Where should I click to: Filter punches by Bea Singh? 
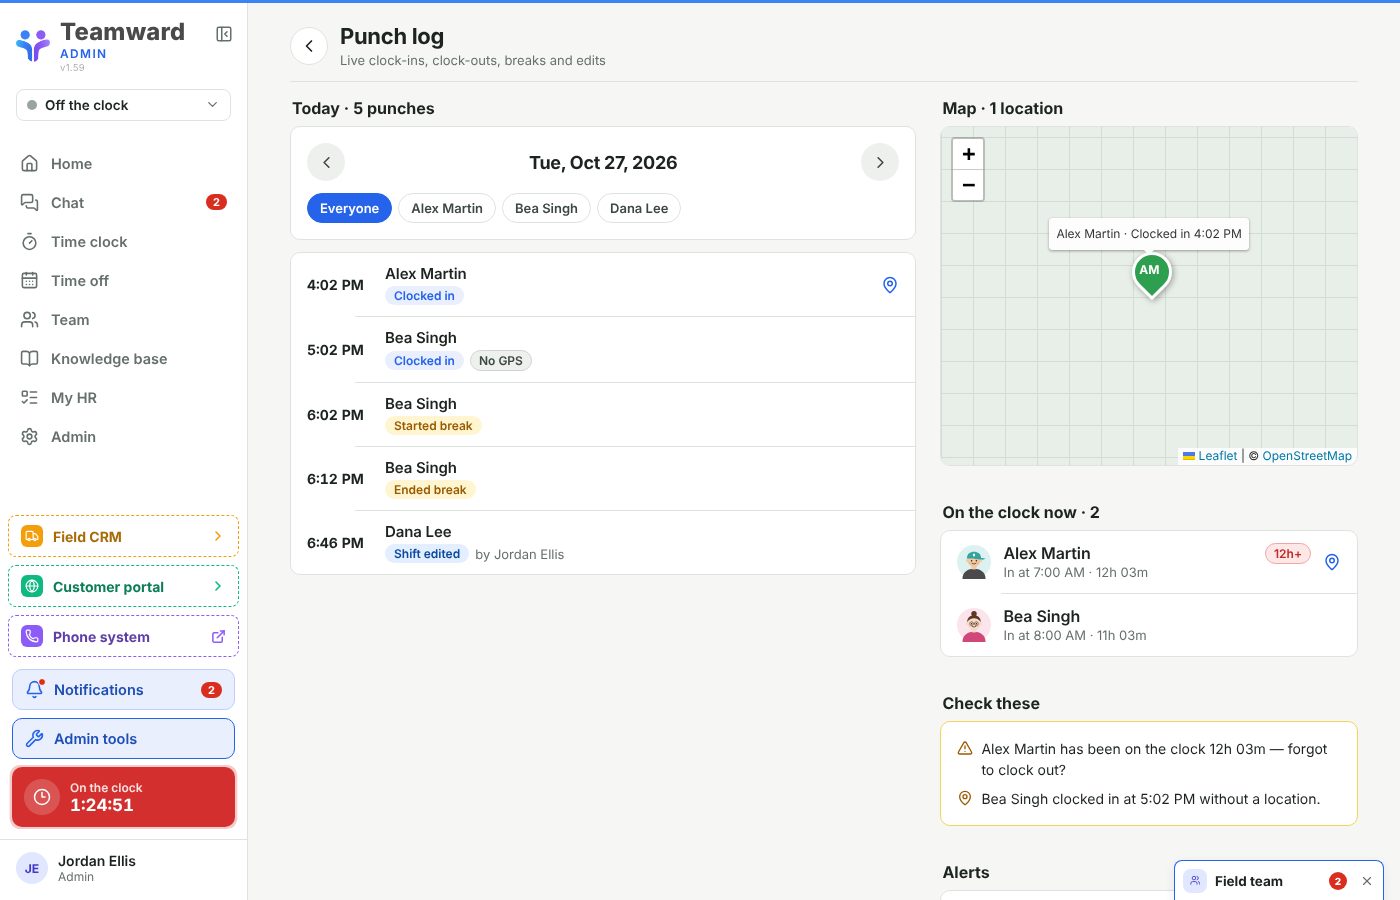coord(546,208)
